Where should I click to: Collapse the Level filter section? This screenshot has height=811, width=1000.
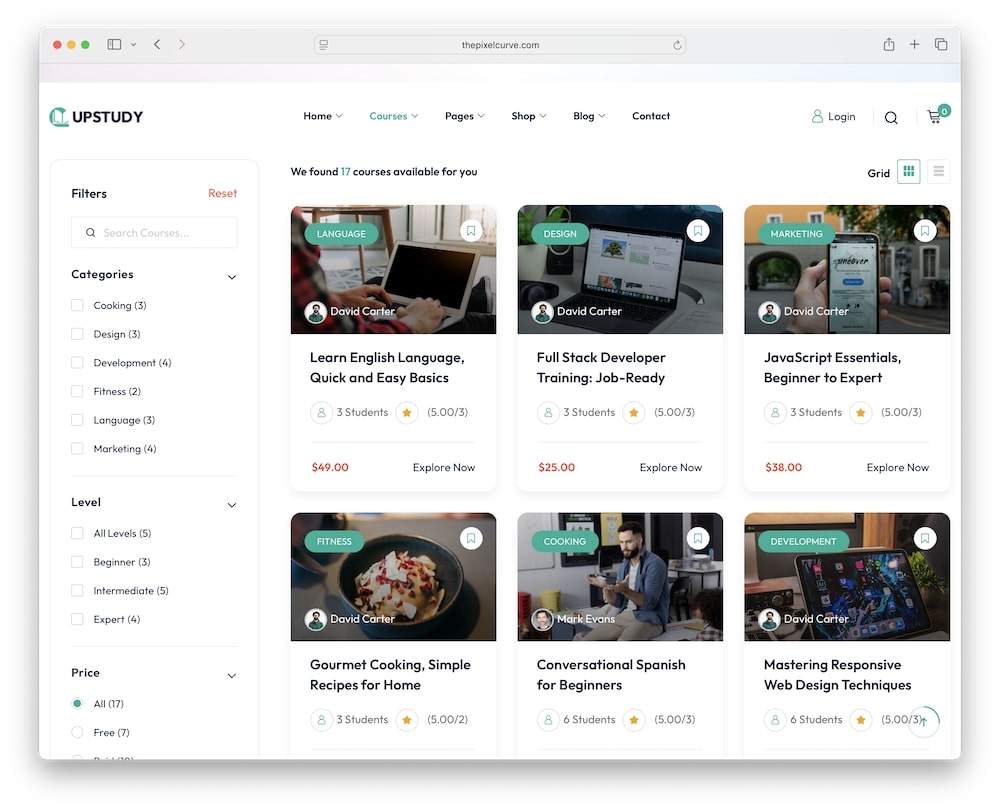tap(232, 505)
